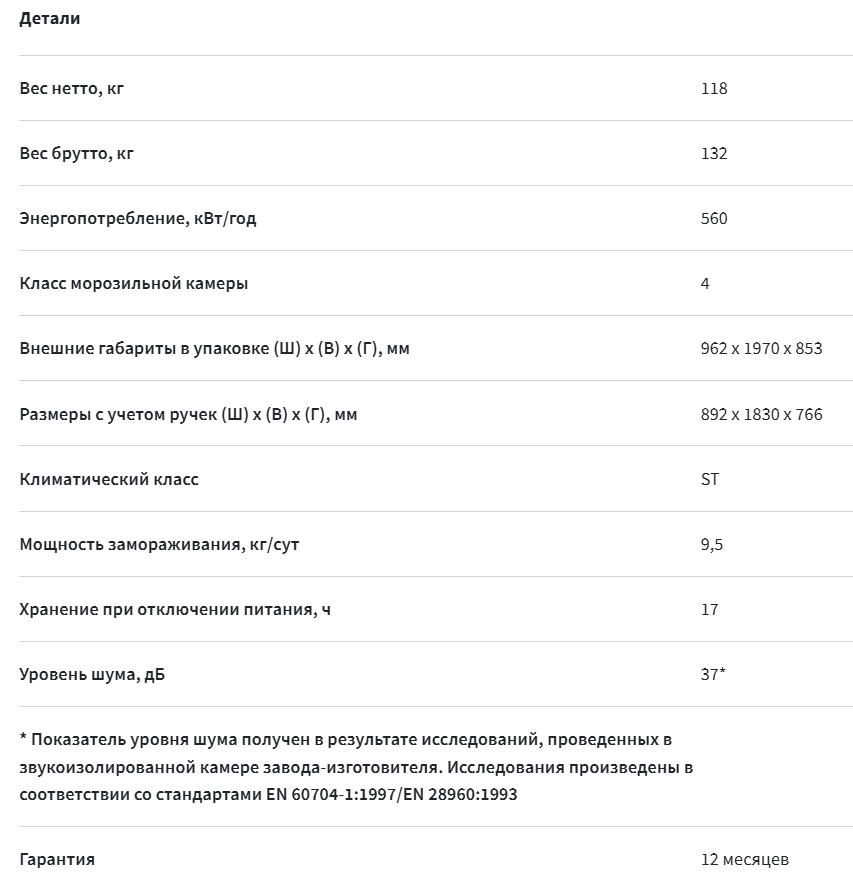
Task: Click the Класс морозильной камеры label
Action: coord(133,283)
